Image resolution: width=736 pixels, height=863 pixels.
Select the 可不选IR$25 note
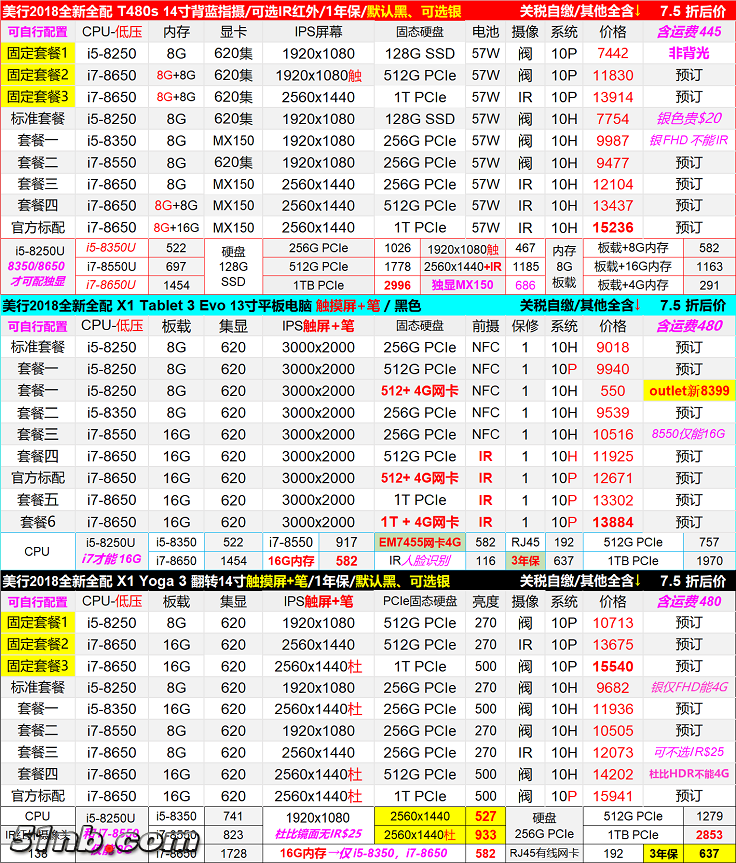[x=688, y=753]
